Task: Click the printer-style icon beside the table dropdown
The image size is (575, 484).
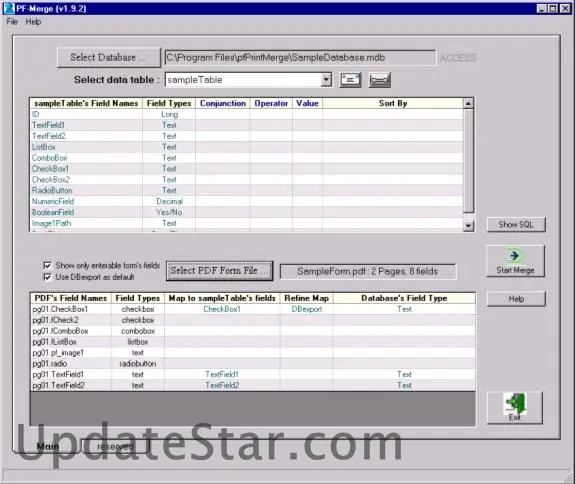Action: coord(380,80)
